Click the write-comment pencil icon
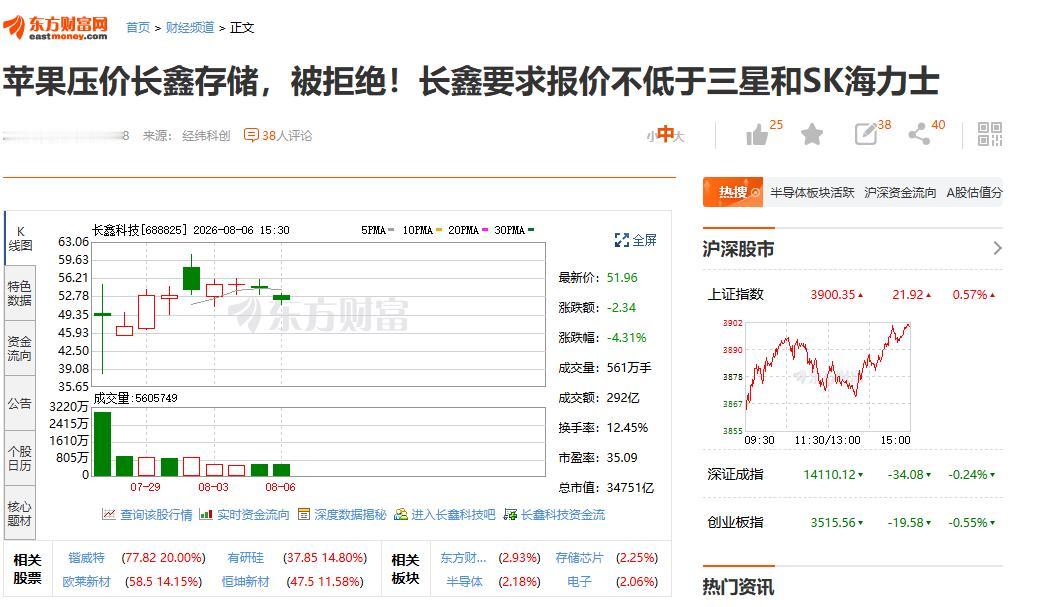Image resolution: width=1045 pixels, height=607 pixels. click(866, 135)
